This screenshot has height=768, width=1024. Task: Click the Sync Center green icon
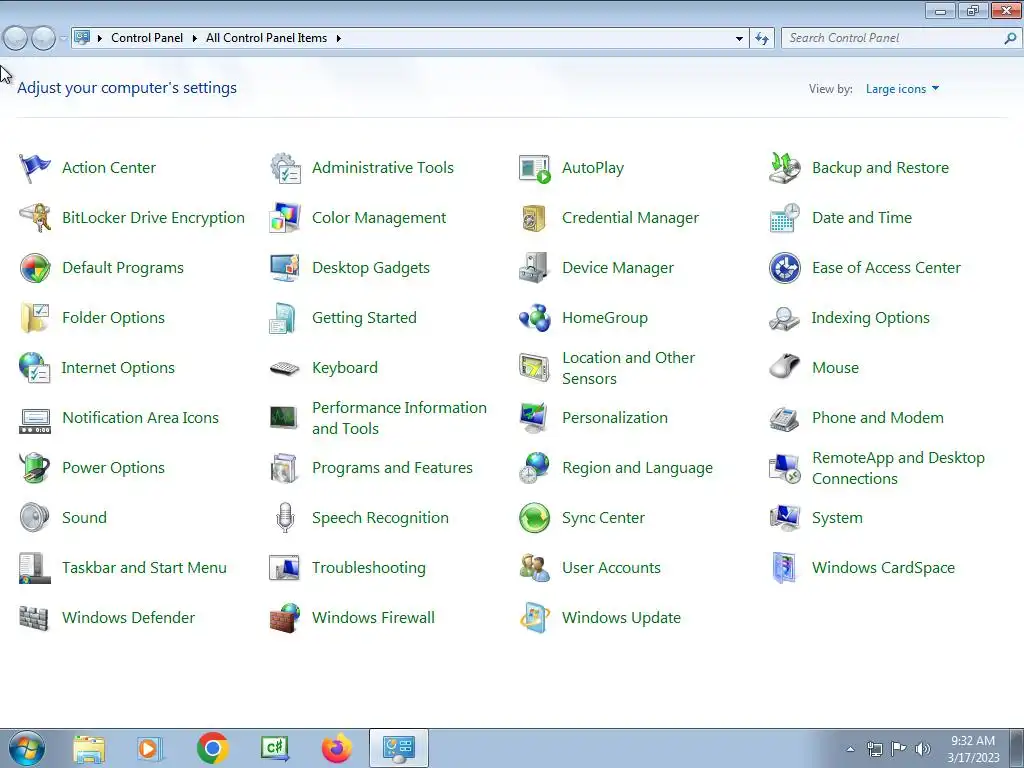(535, 517)
